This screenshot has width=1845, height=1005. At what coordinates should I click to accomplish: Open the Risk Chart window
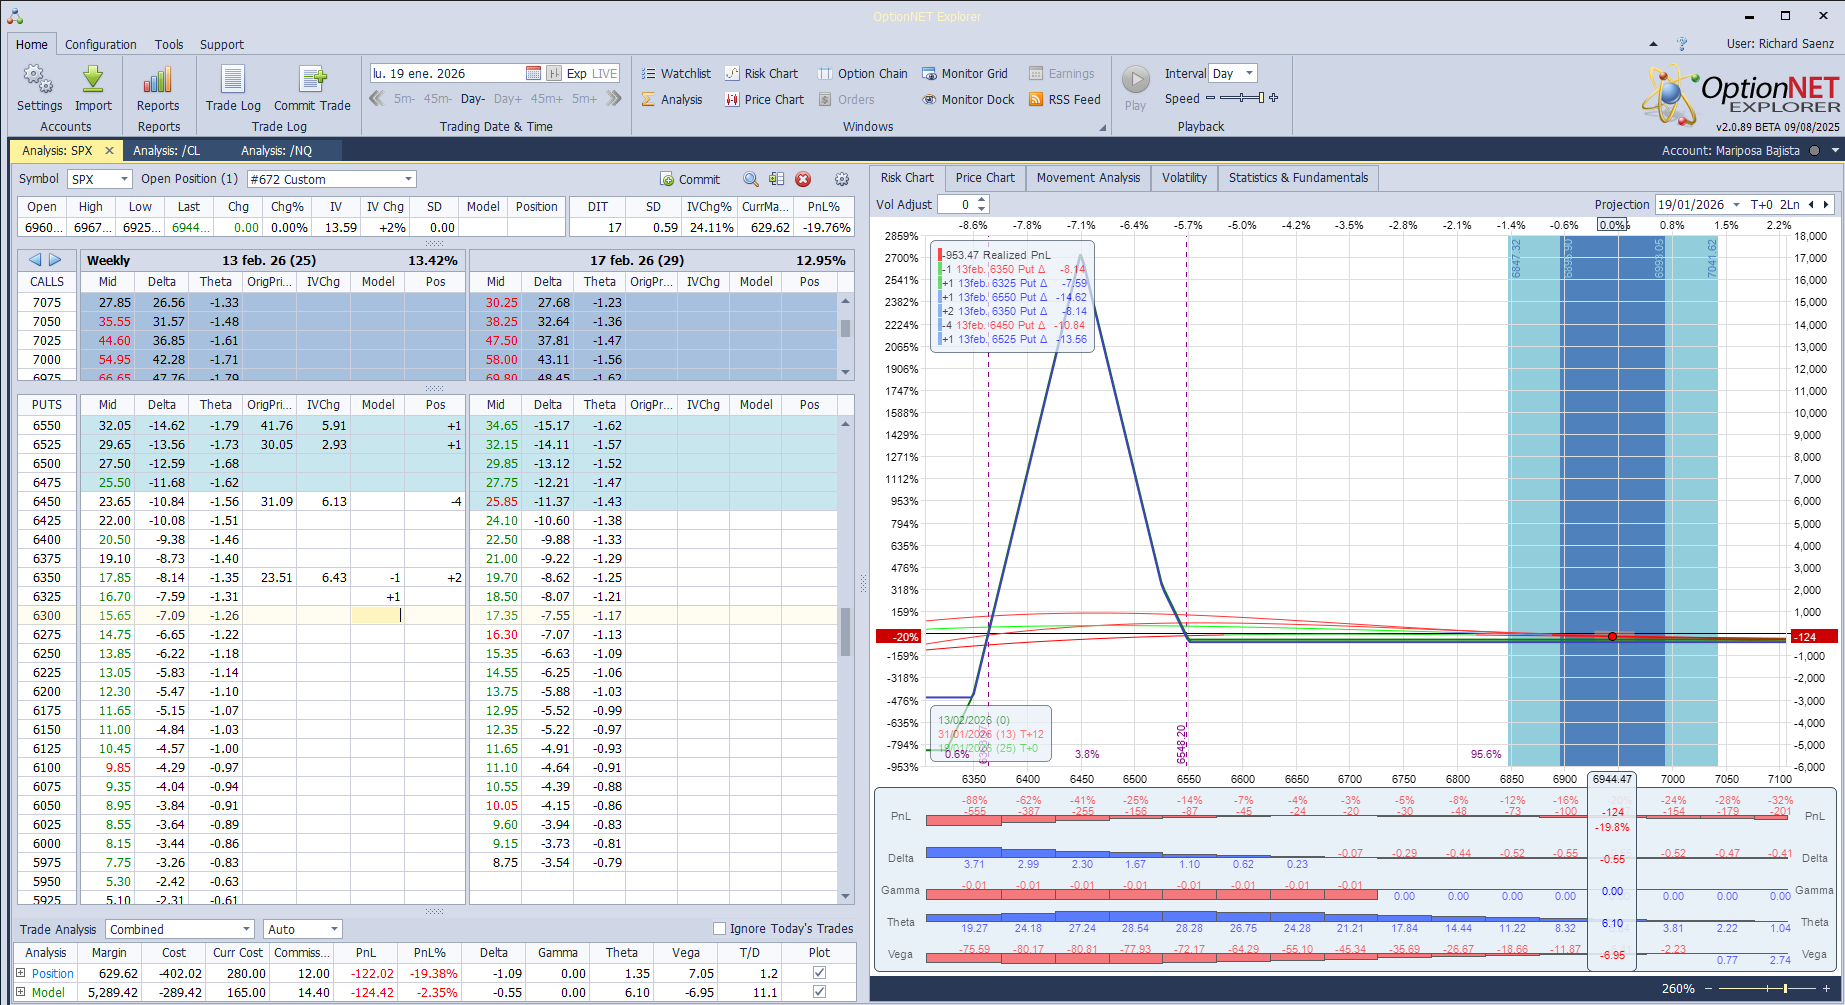(761, 74)
